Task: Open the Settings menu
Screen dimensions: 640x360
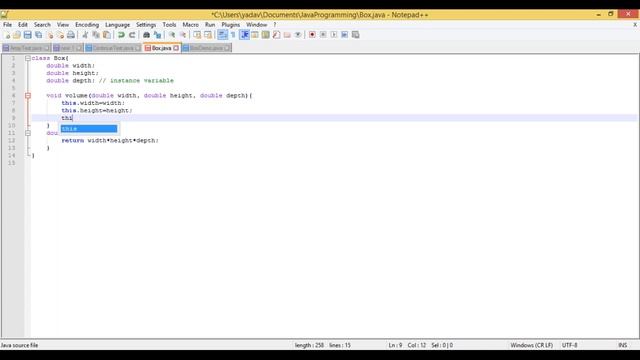Action: click(146, 25)
